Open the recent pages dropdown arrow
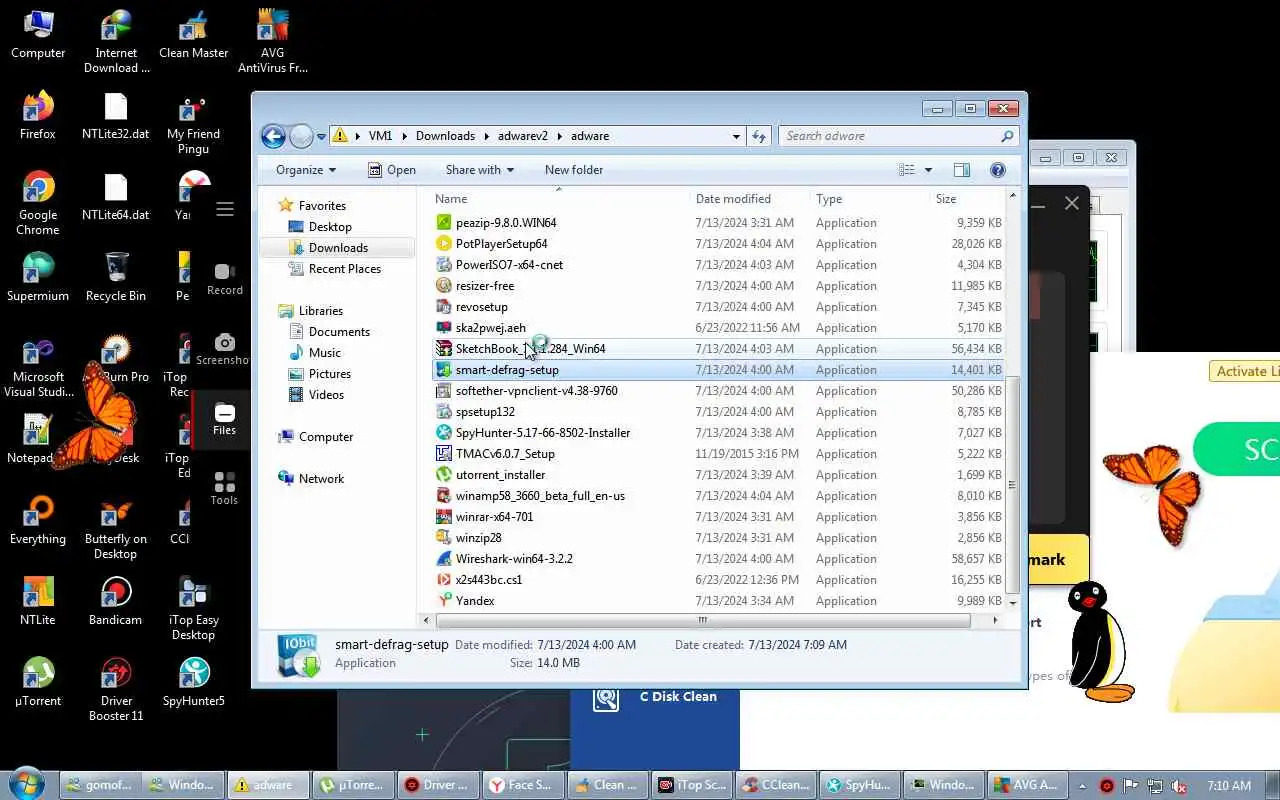Image resolution: width=1280 pixels, height=800 pixels. pos(322,136)
